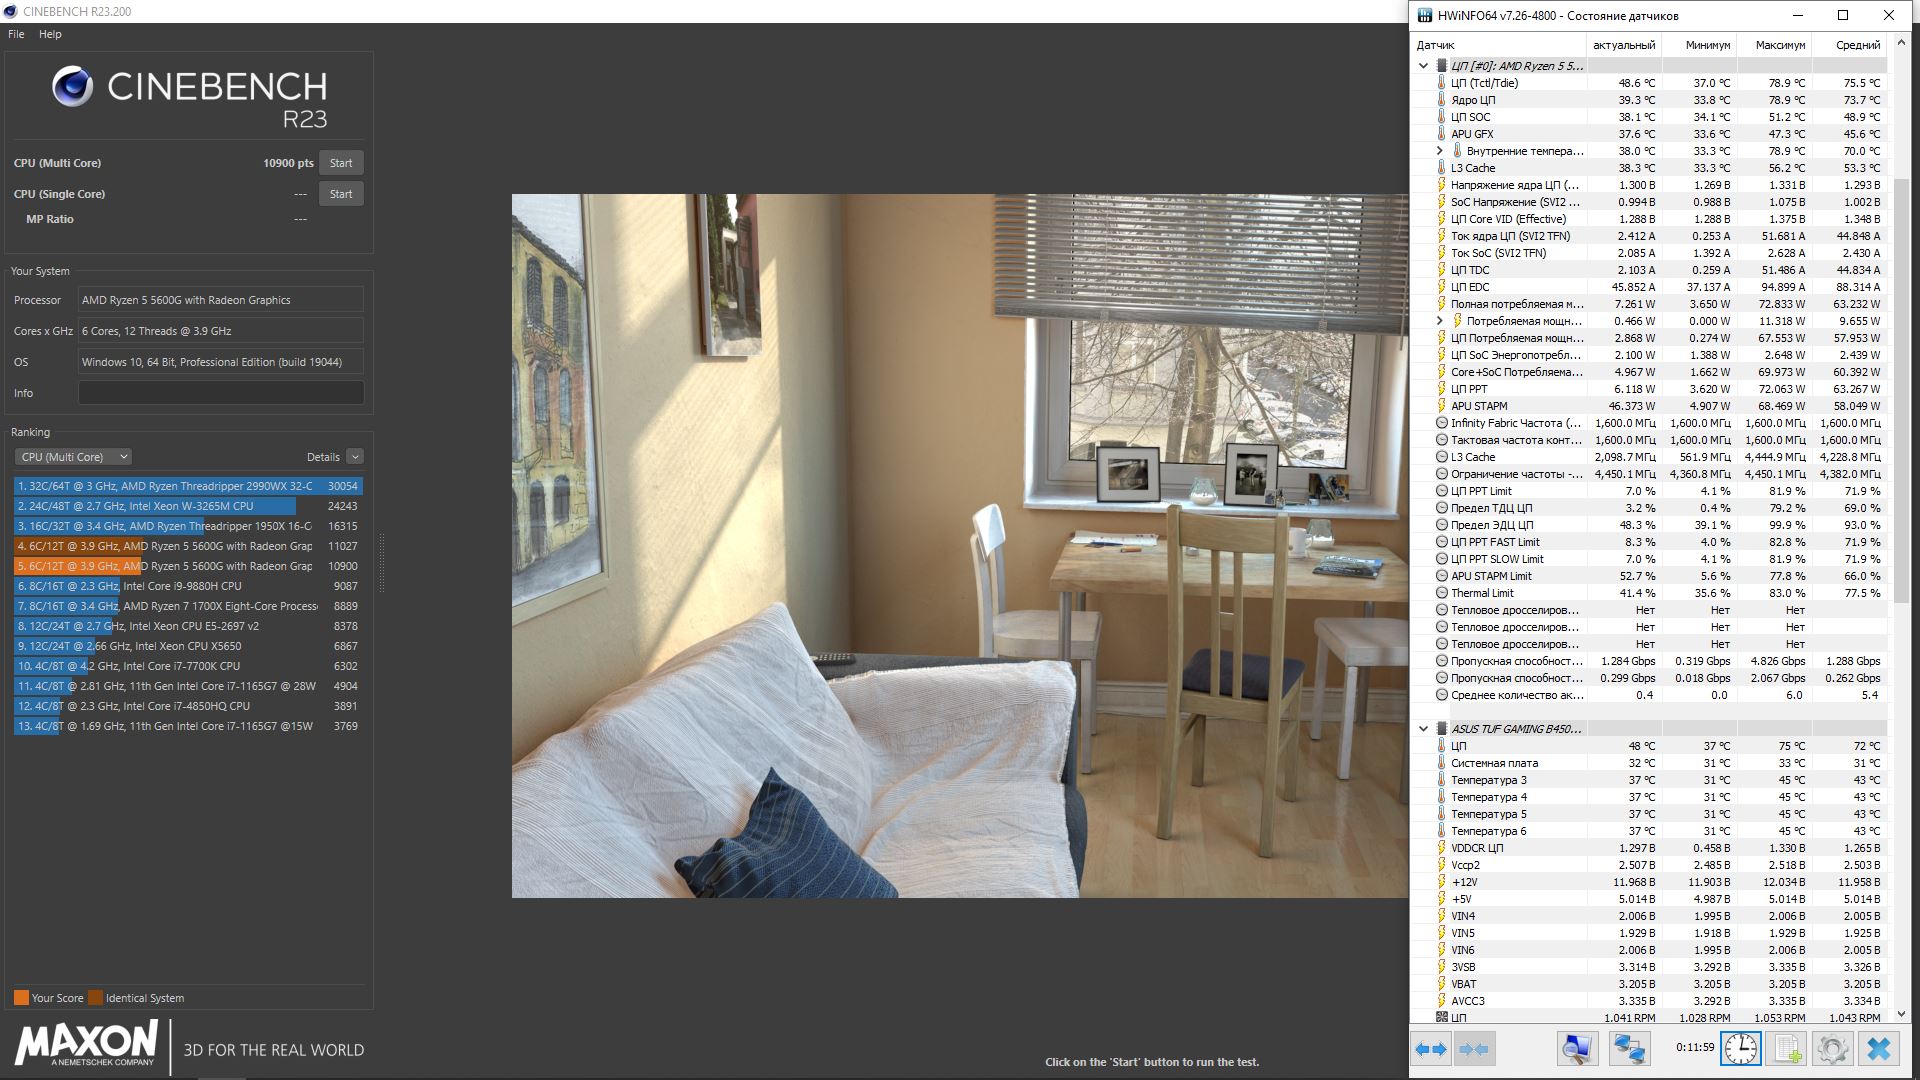This screenshot has height=1080, width=1920.
Task: Click the fan icon in the last ЦП RPM row
Action: (x=1442, y=1018)
